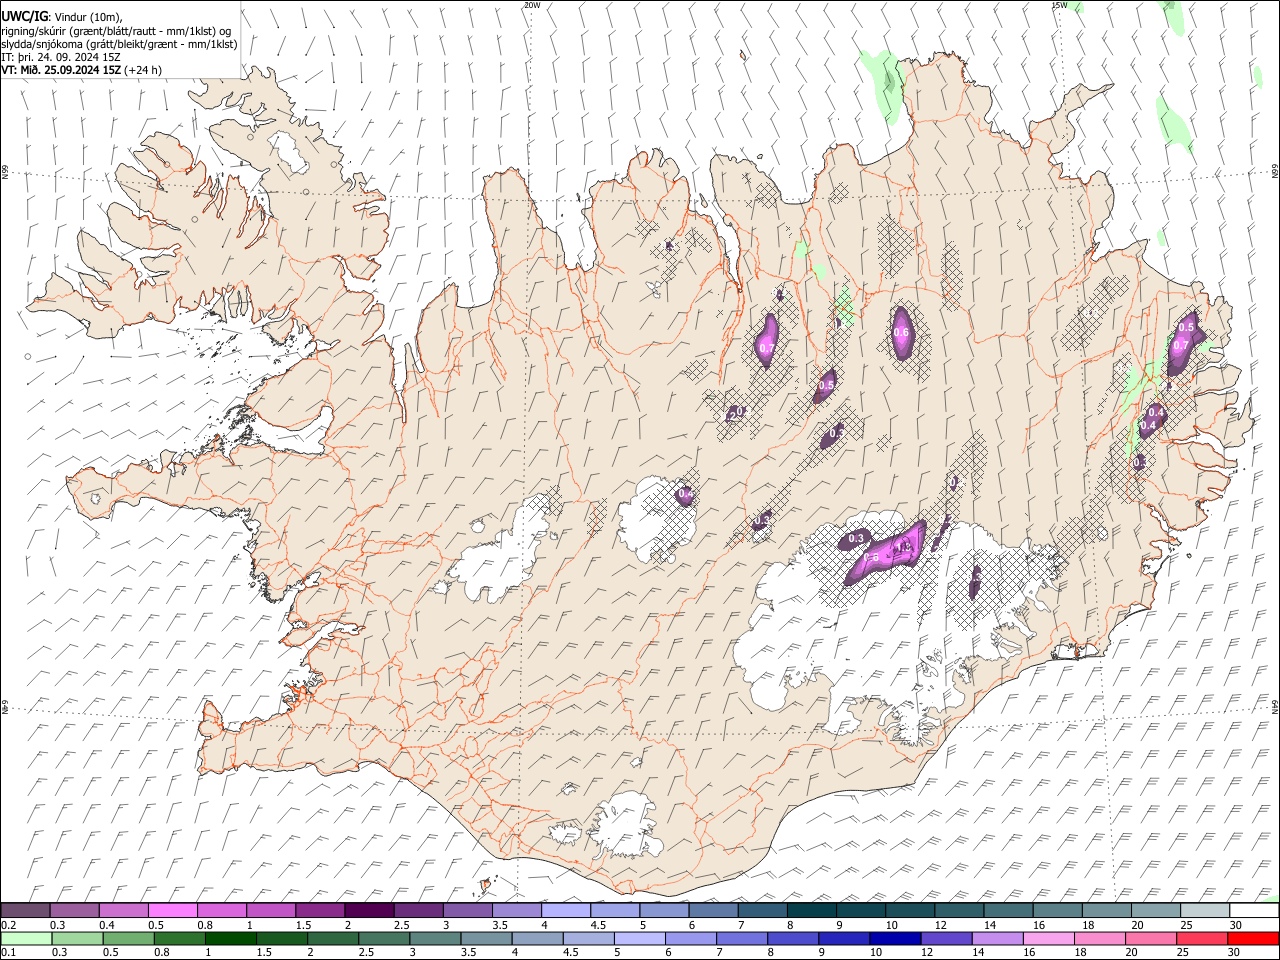
Task: Click the 'Vindur (10m),' label
Action: click(89, 17)
